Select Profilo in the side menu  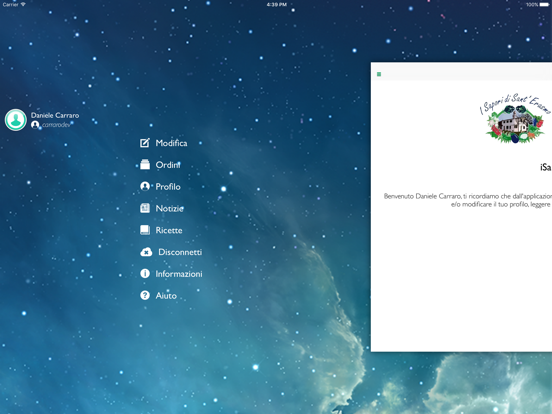[168, 187]
